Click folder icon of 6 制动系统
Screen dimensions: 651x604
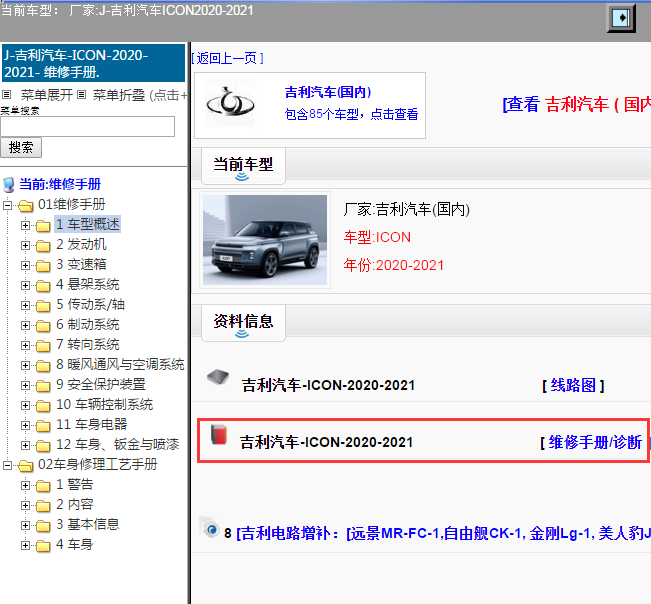(43, 325)
